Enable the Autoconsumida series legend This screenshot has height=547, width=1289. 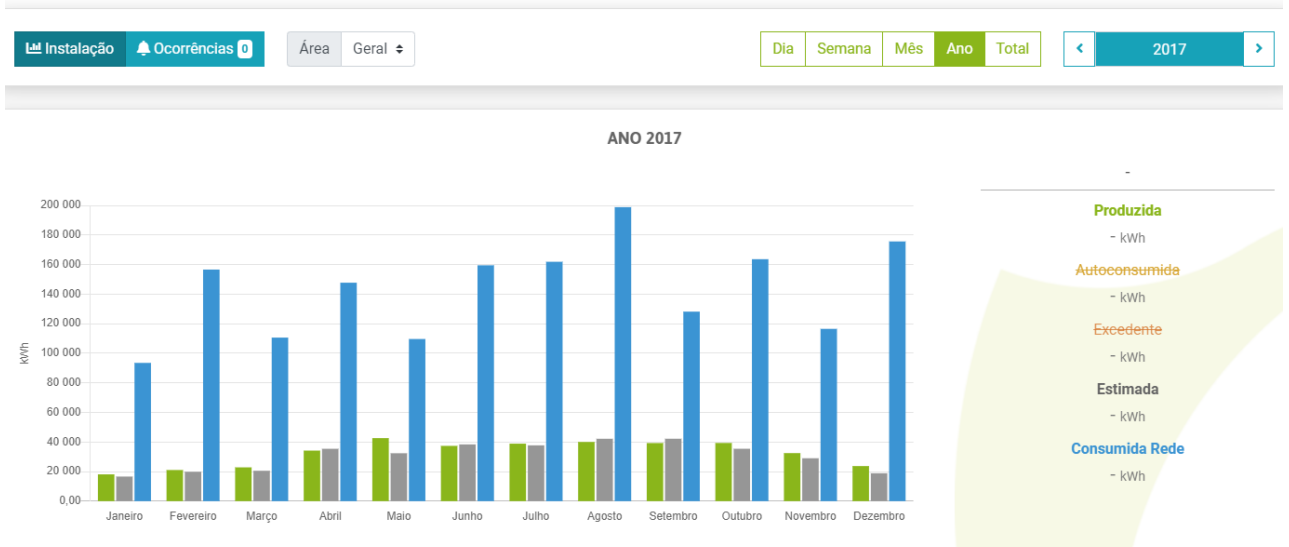point(1127,270)
